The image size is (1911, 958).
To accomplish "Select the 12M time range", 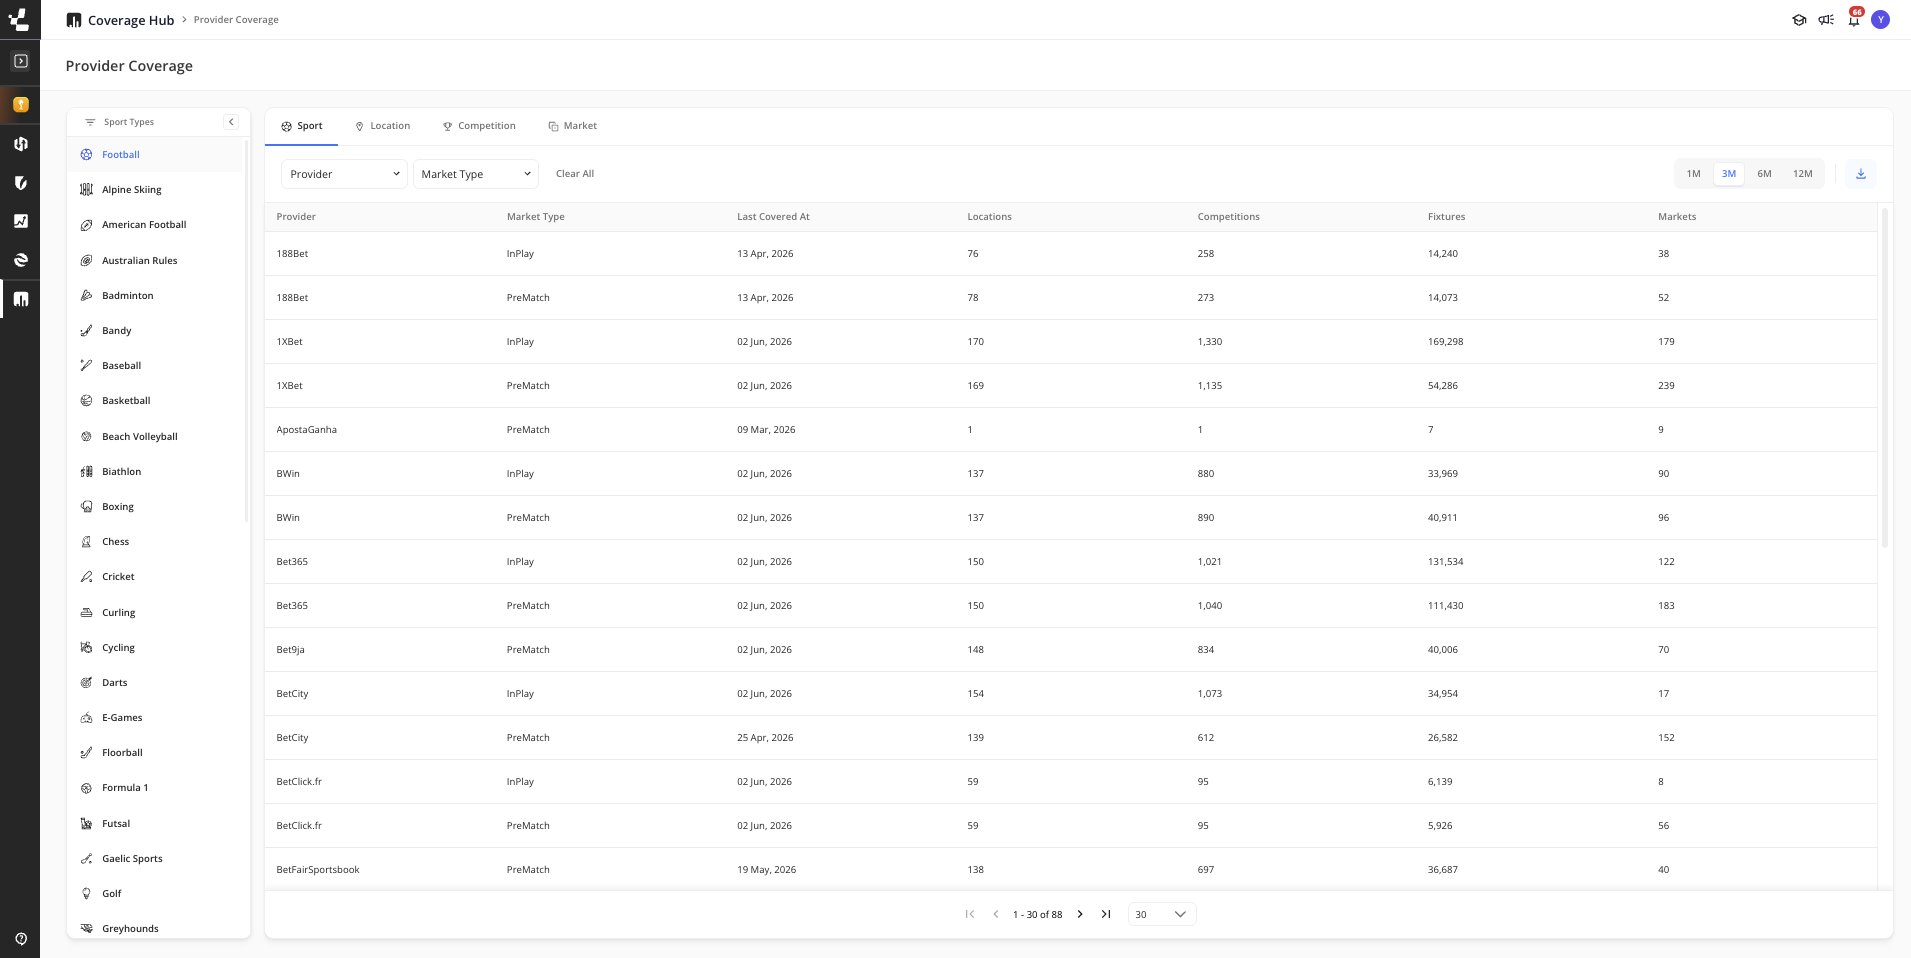I will (1802, 174).
